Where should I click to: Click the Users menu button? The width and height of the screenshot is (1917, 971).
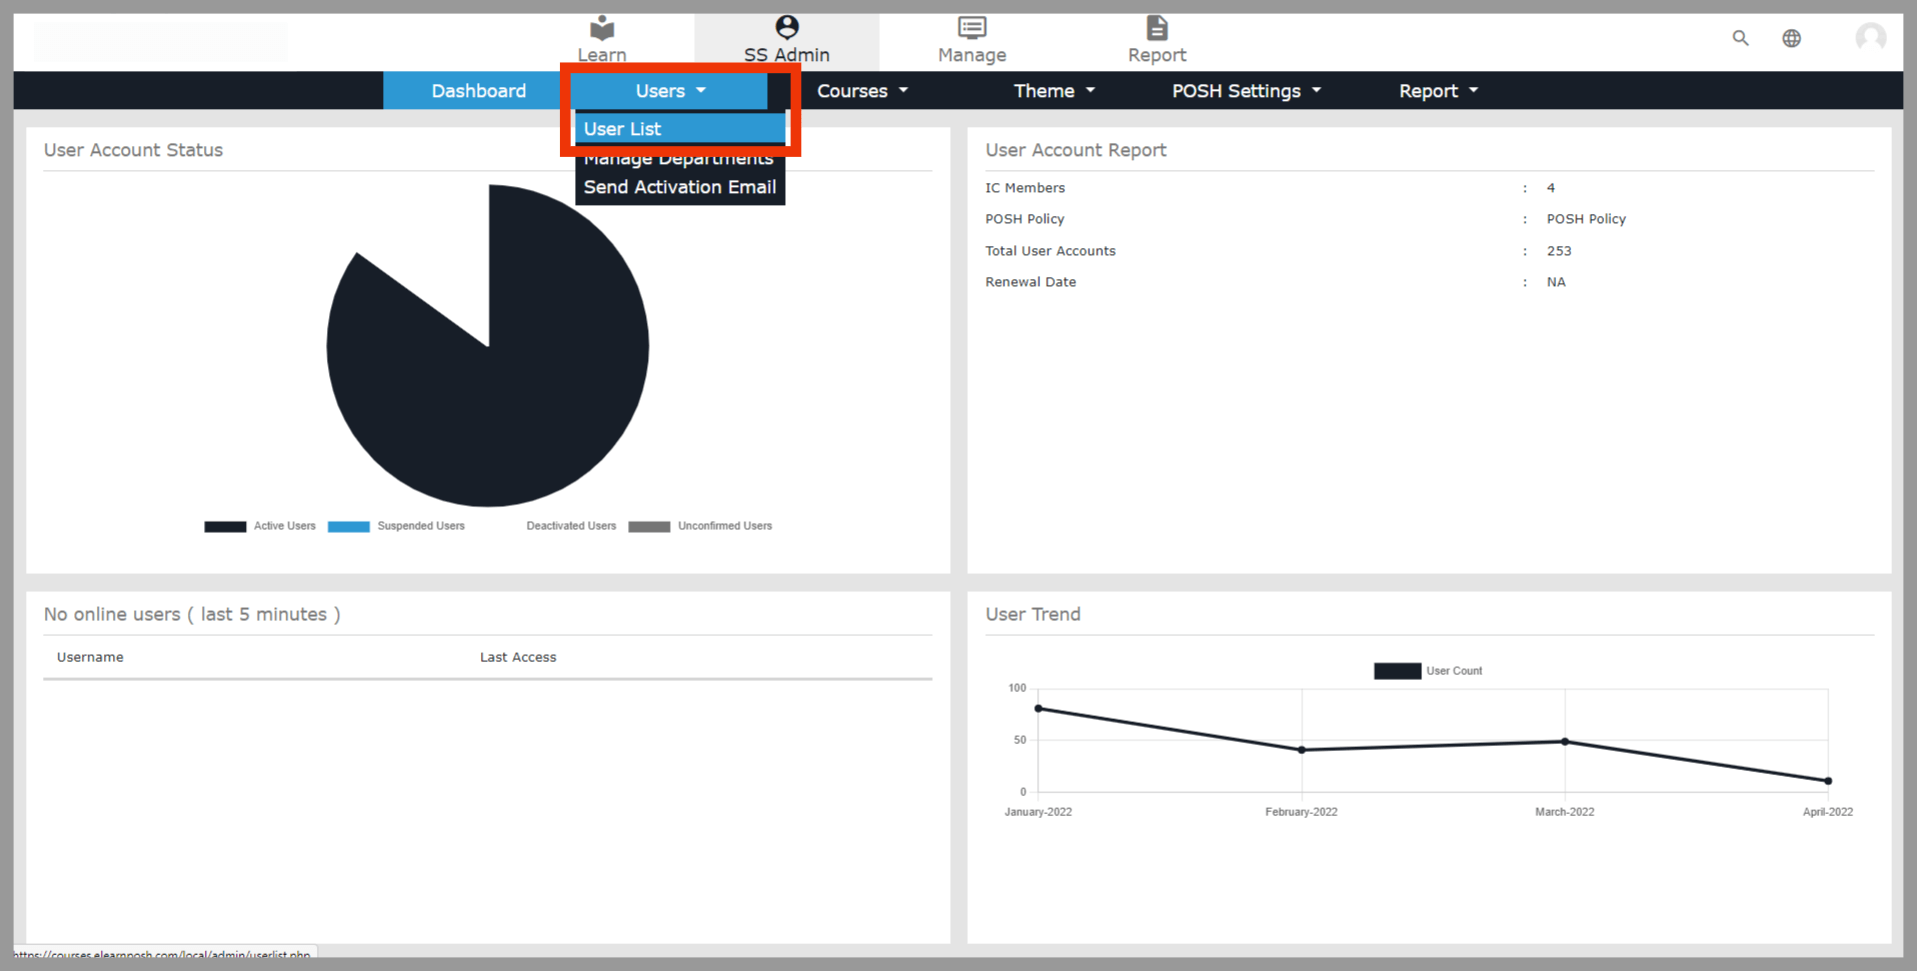tap(669, 91)
